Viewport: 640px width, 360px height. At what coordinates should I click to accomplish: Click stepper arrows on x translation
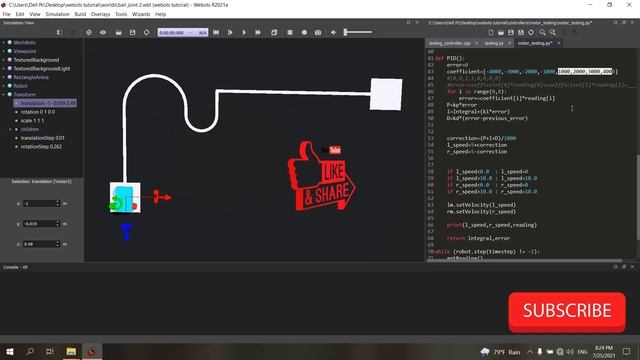[x=58, y=203]
